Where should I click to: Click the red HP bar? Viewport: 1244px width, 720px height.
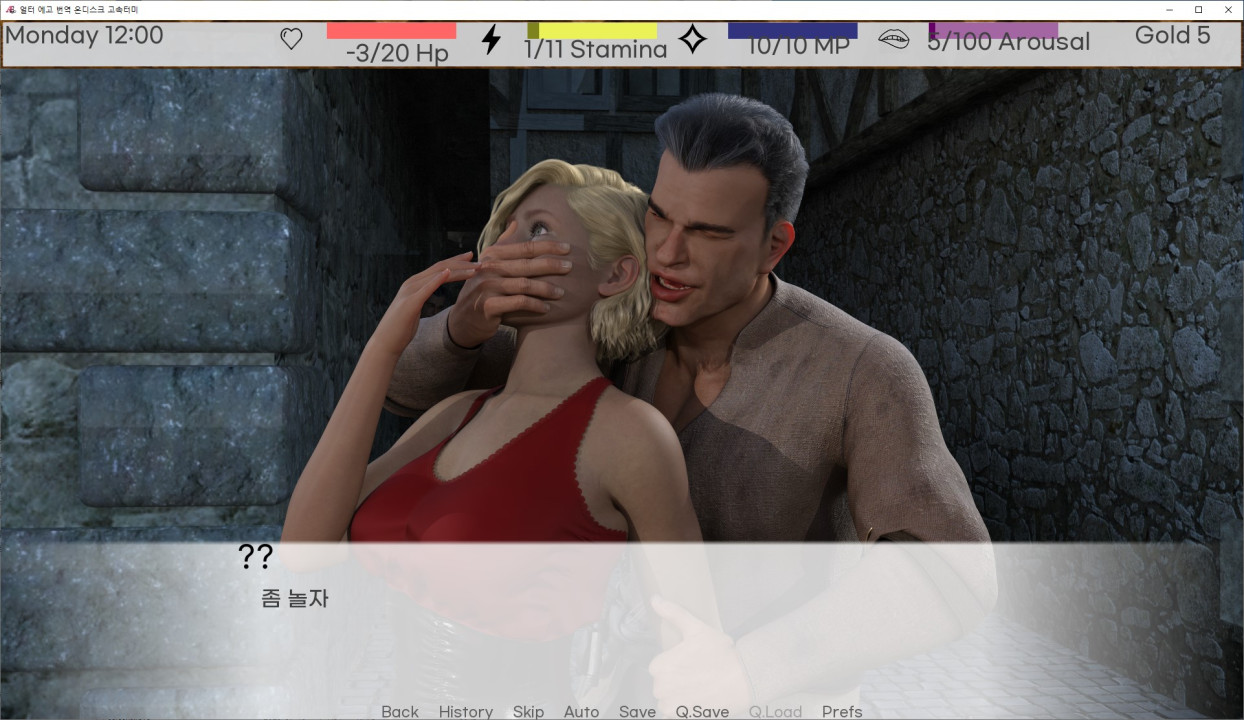(391, 31)
